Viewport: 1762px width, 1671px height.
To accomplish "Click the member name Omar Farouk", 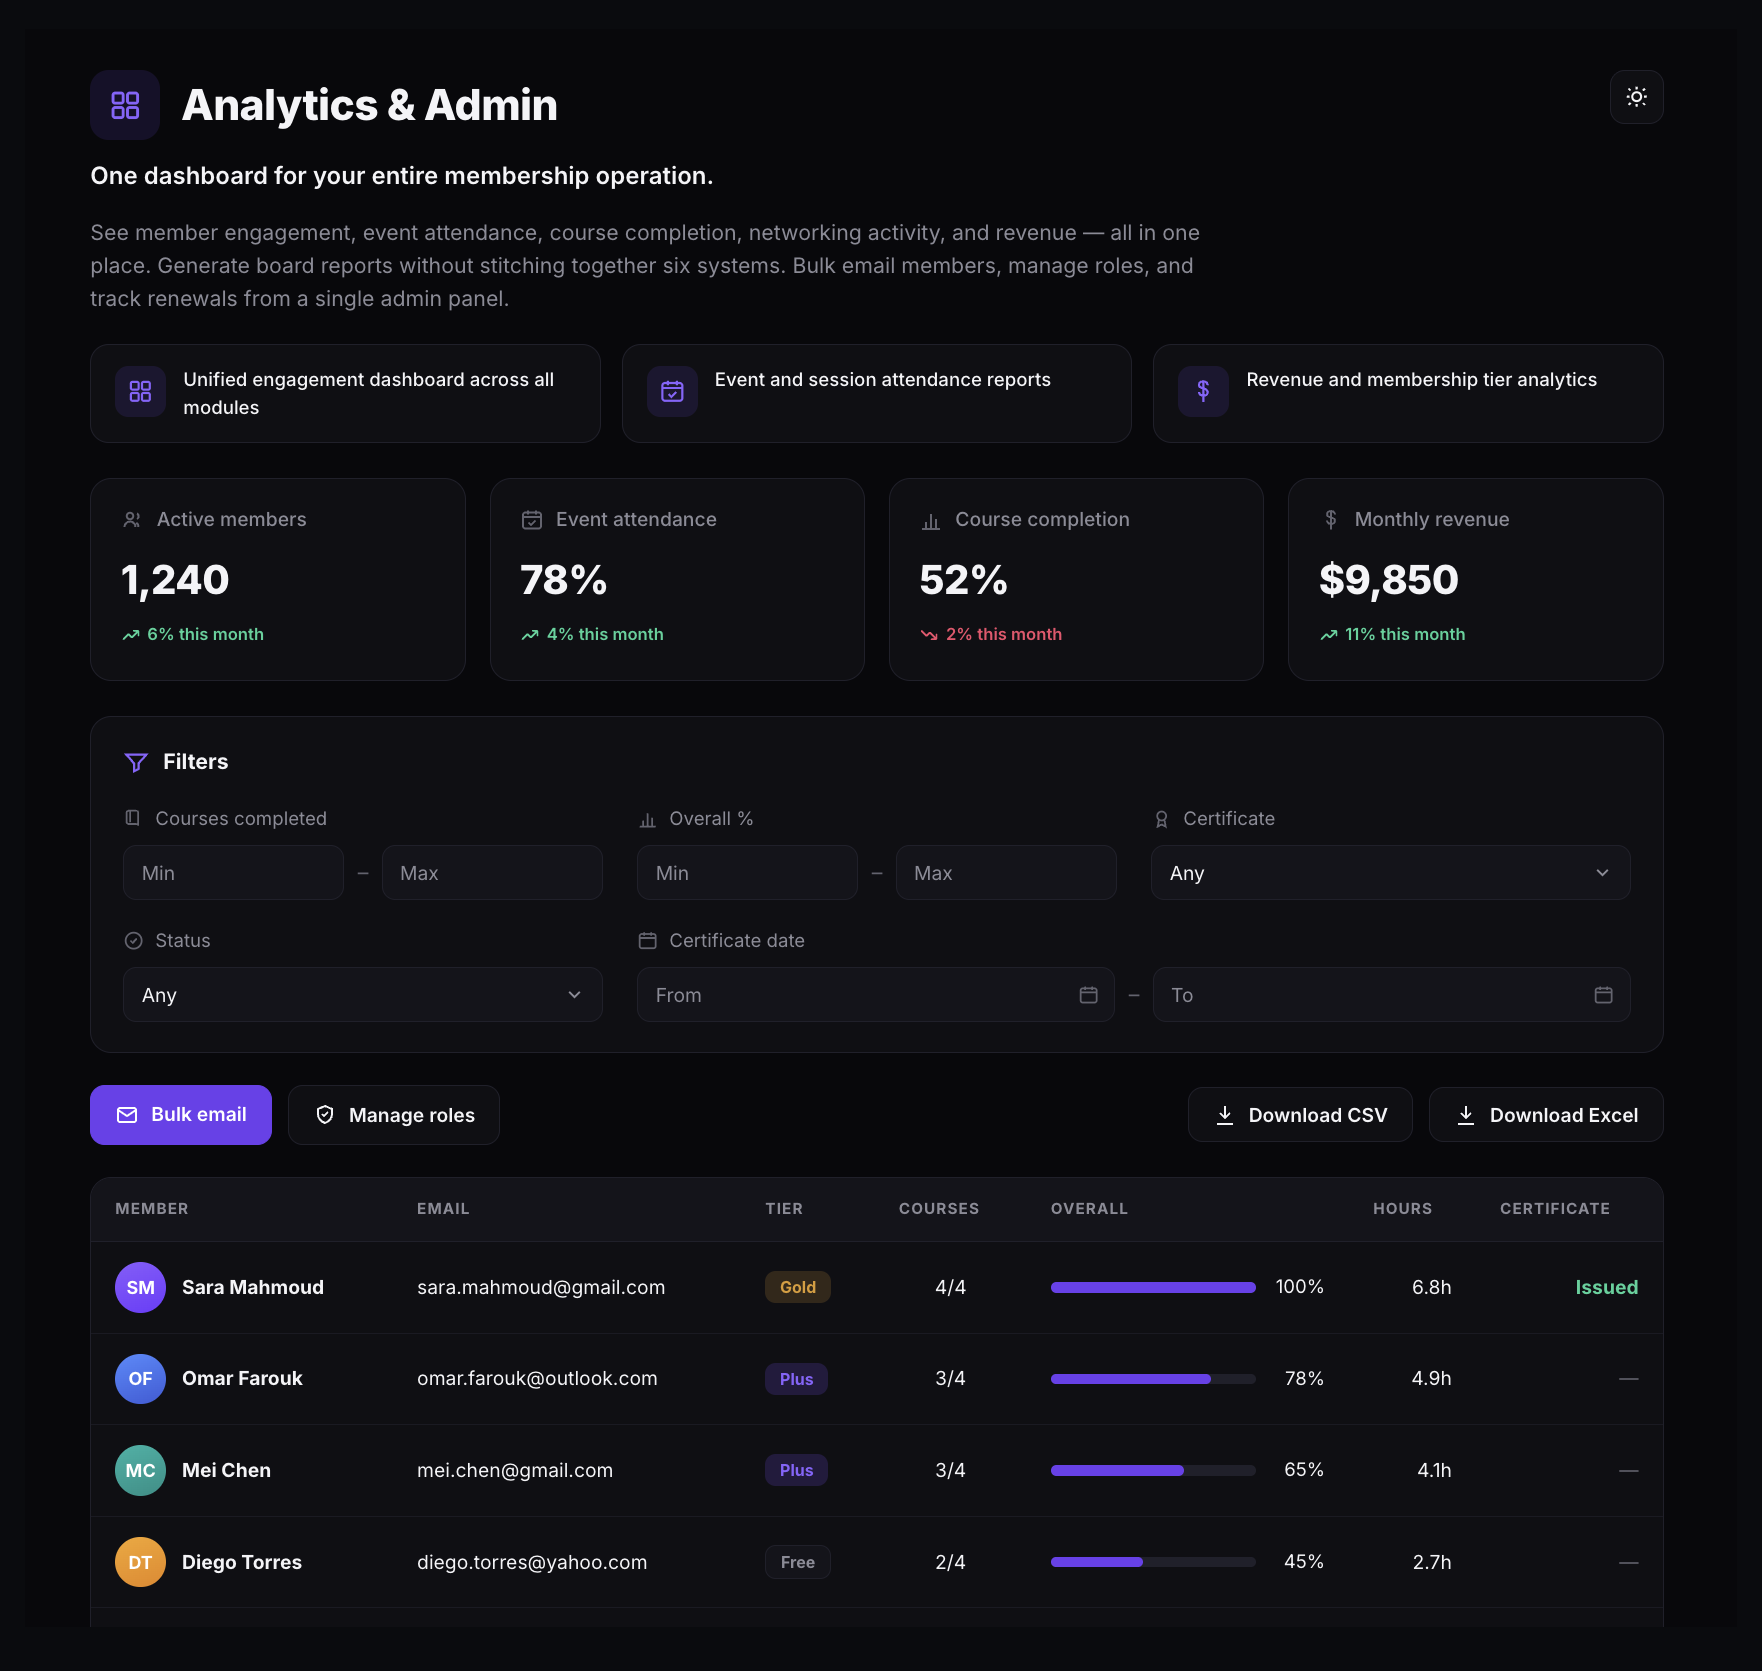I will click(x=242, y=1378).
